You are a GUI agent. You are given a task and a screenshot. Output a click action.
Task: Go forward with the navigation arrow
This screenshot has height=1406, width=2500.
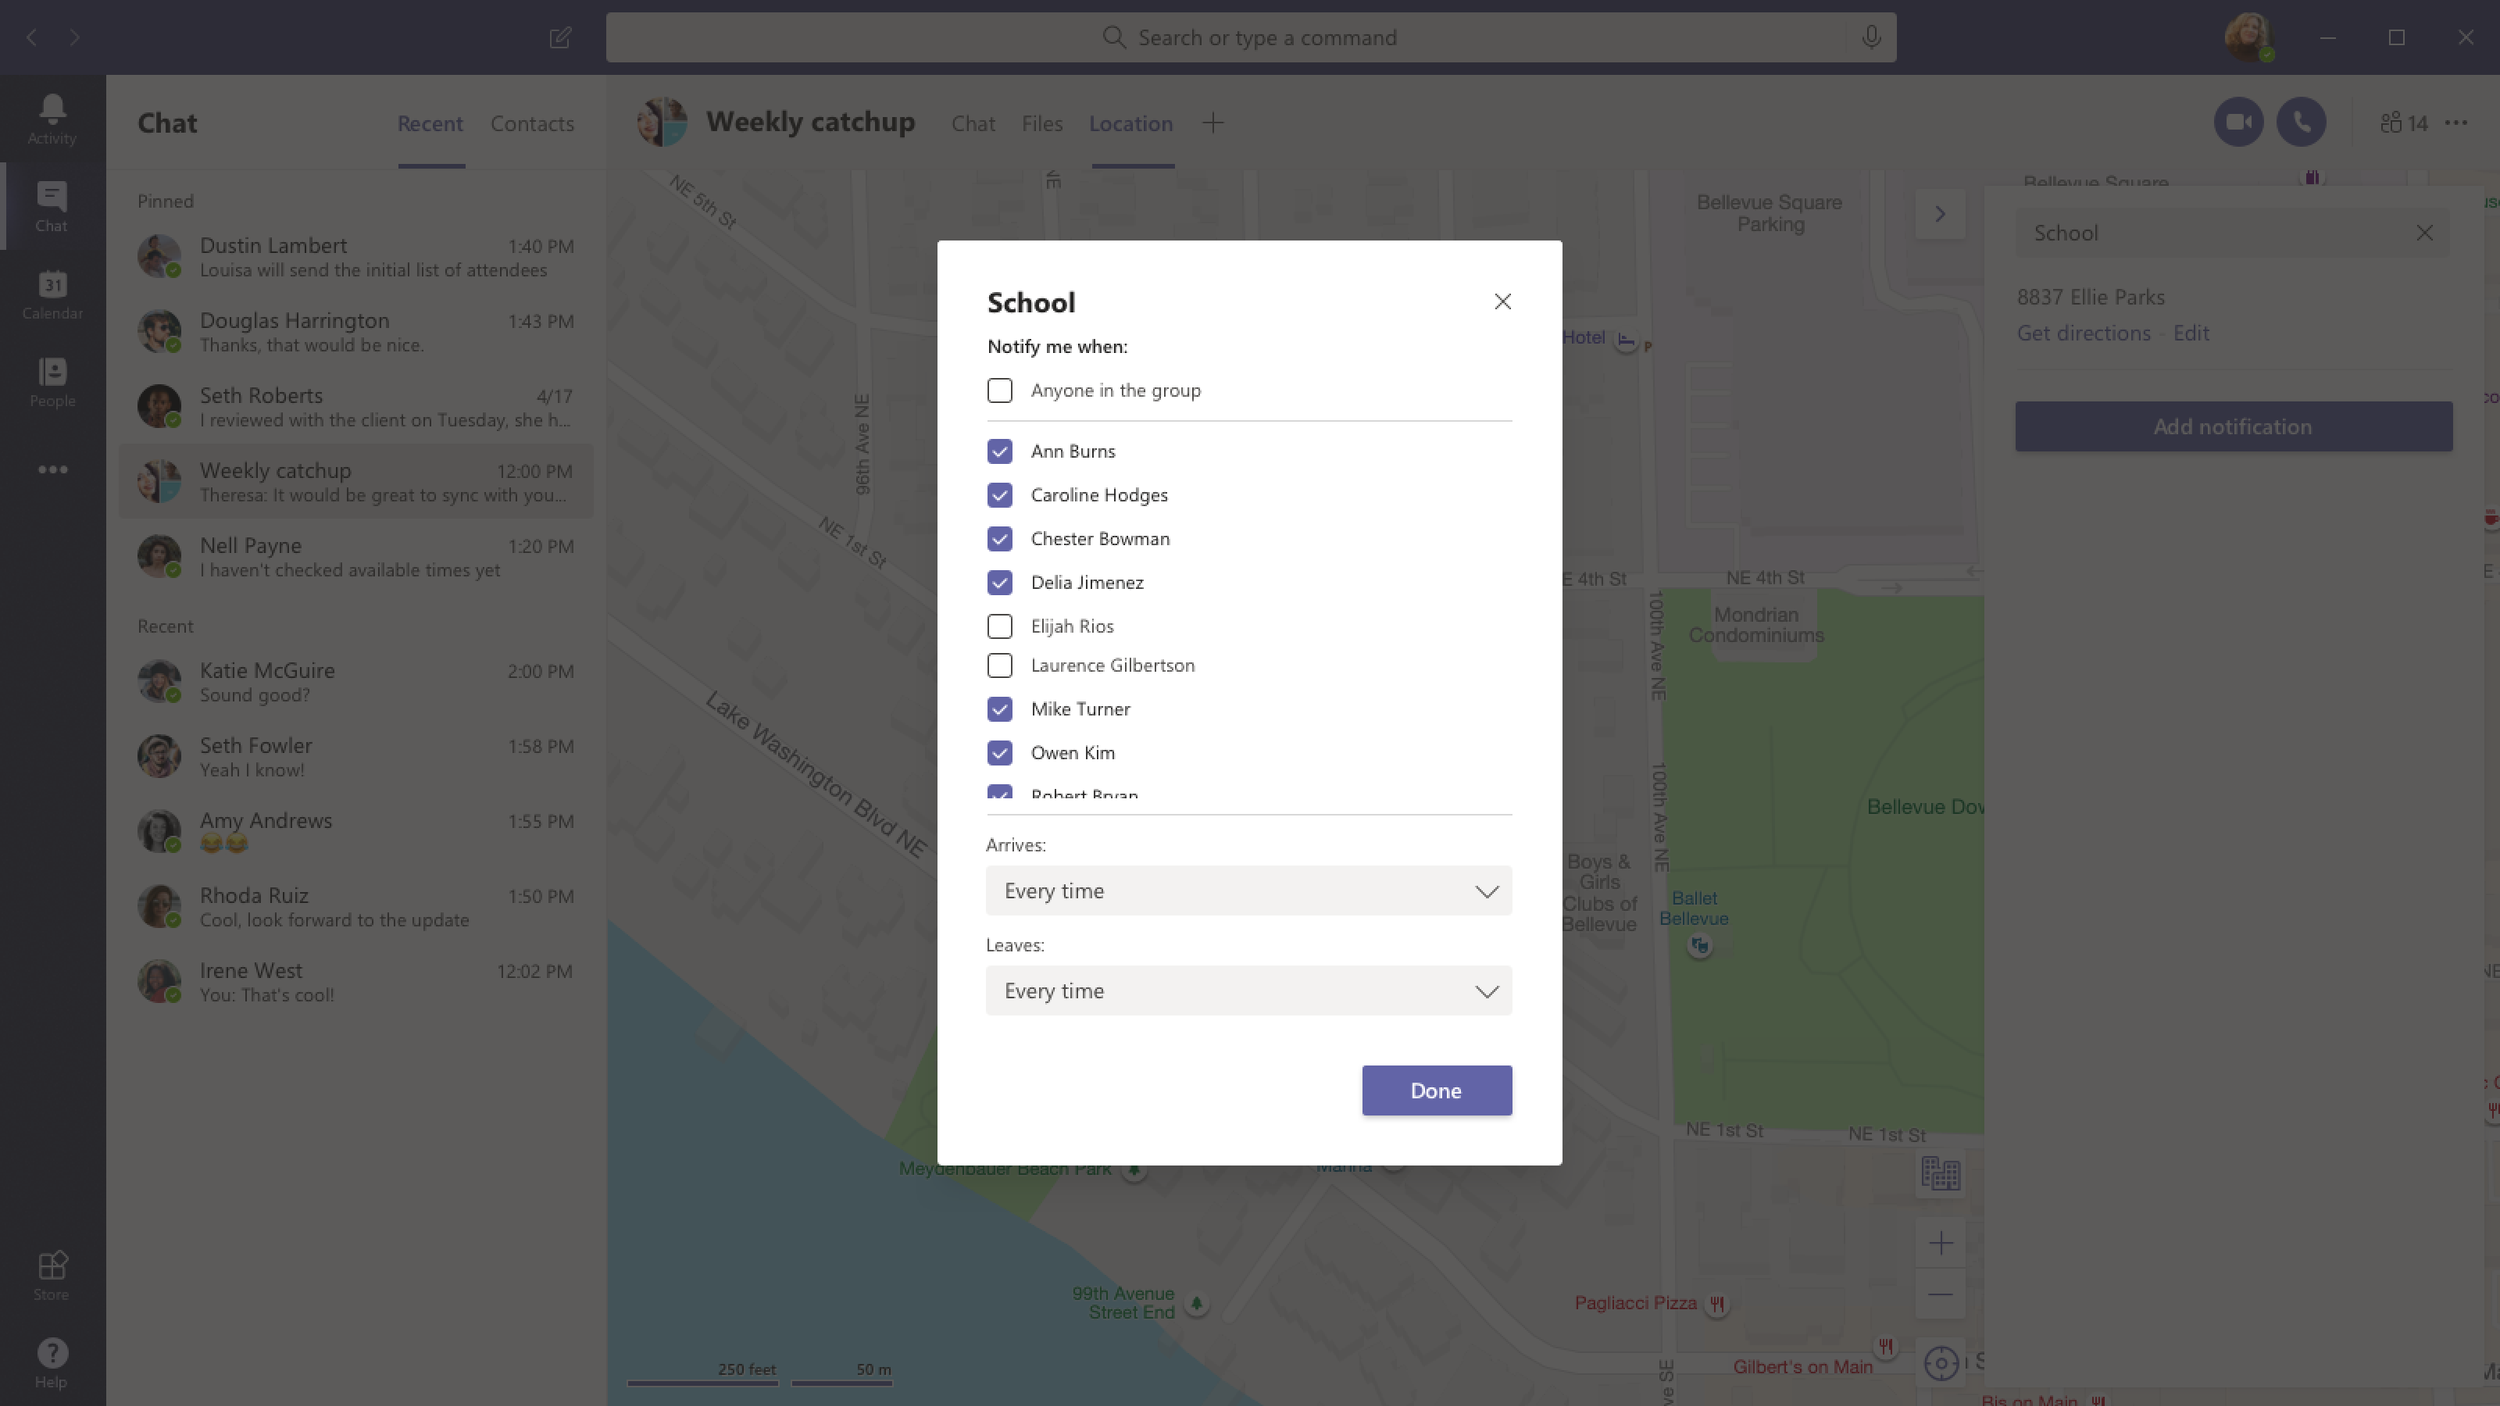click(75, 38)
